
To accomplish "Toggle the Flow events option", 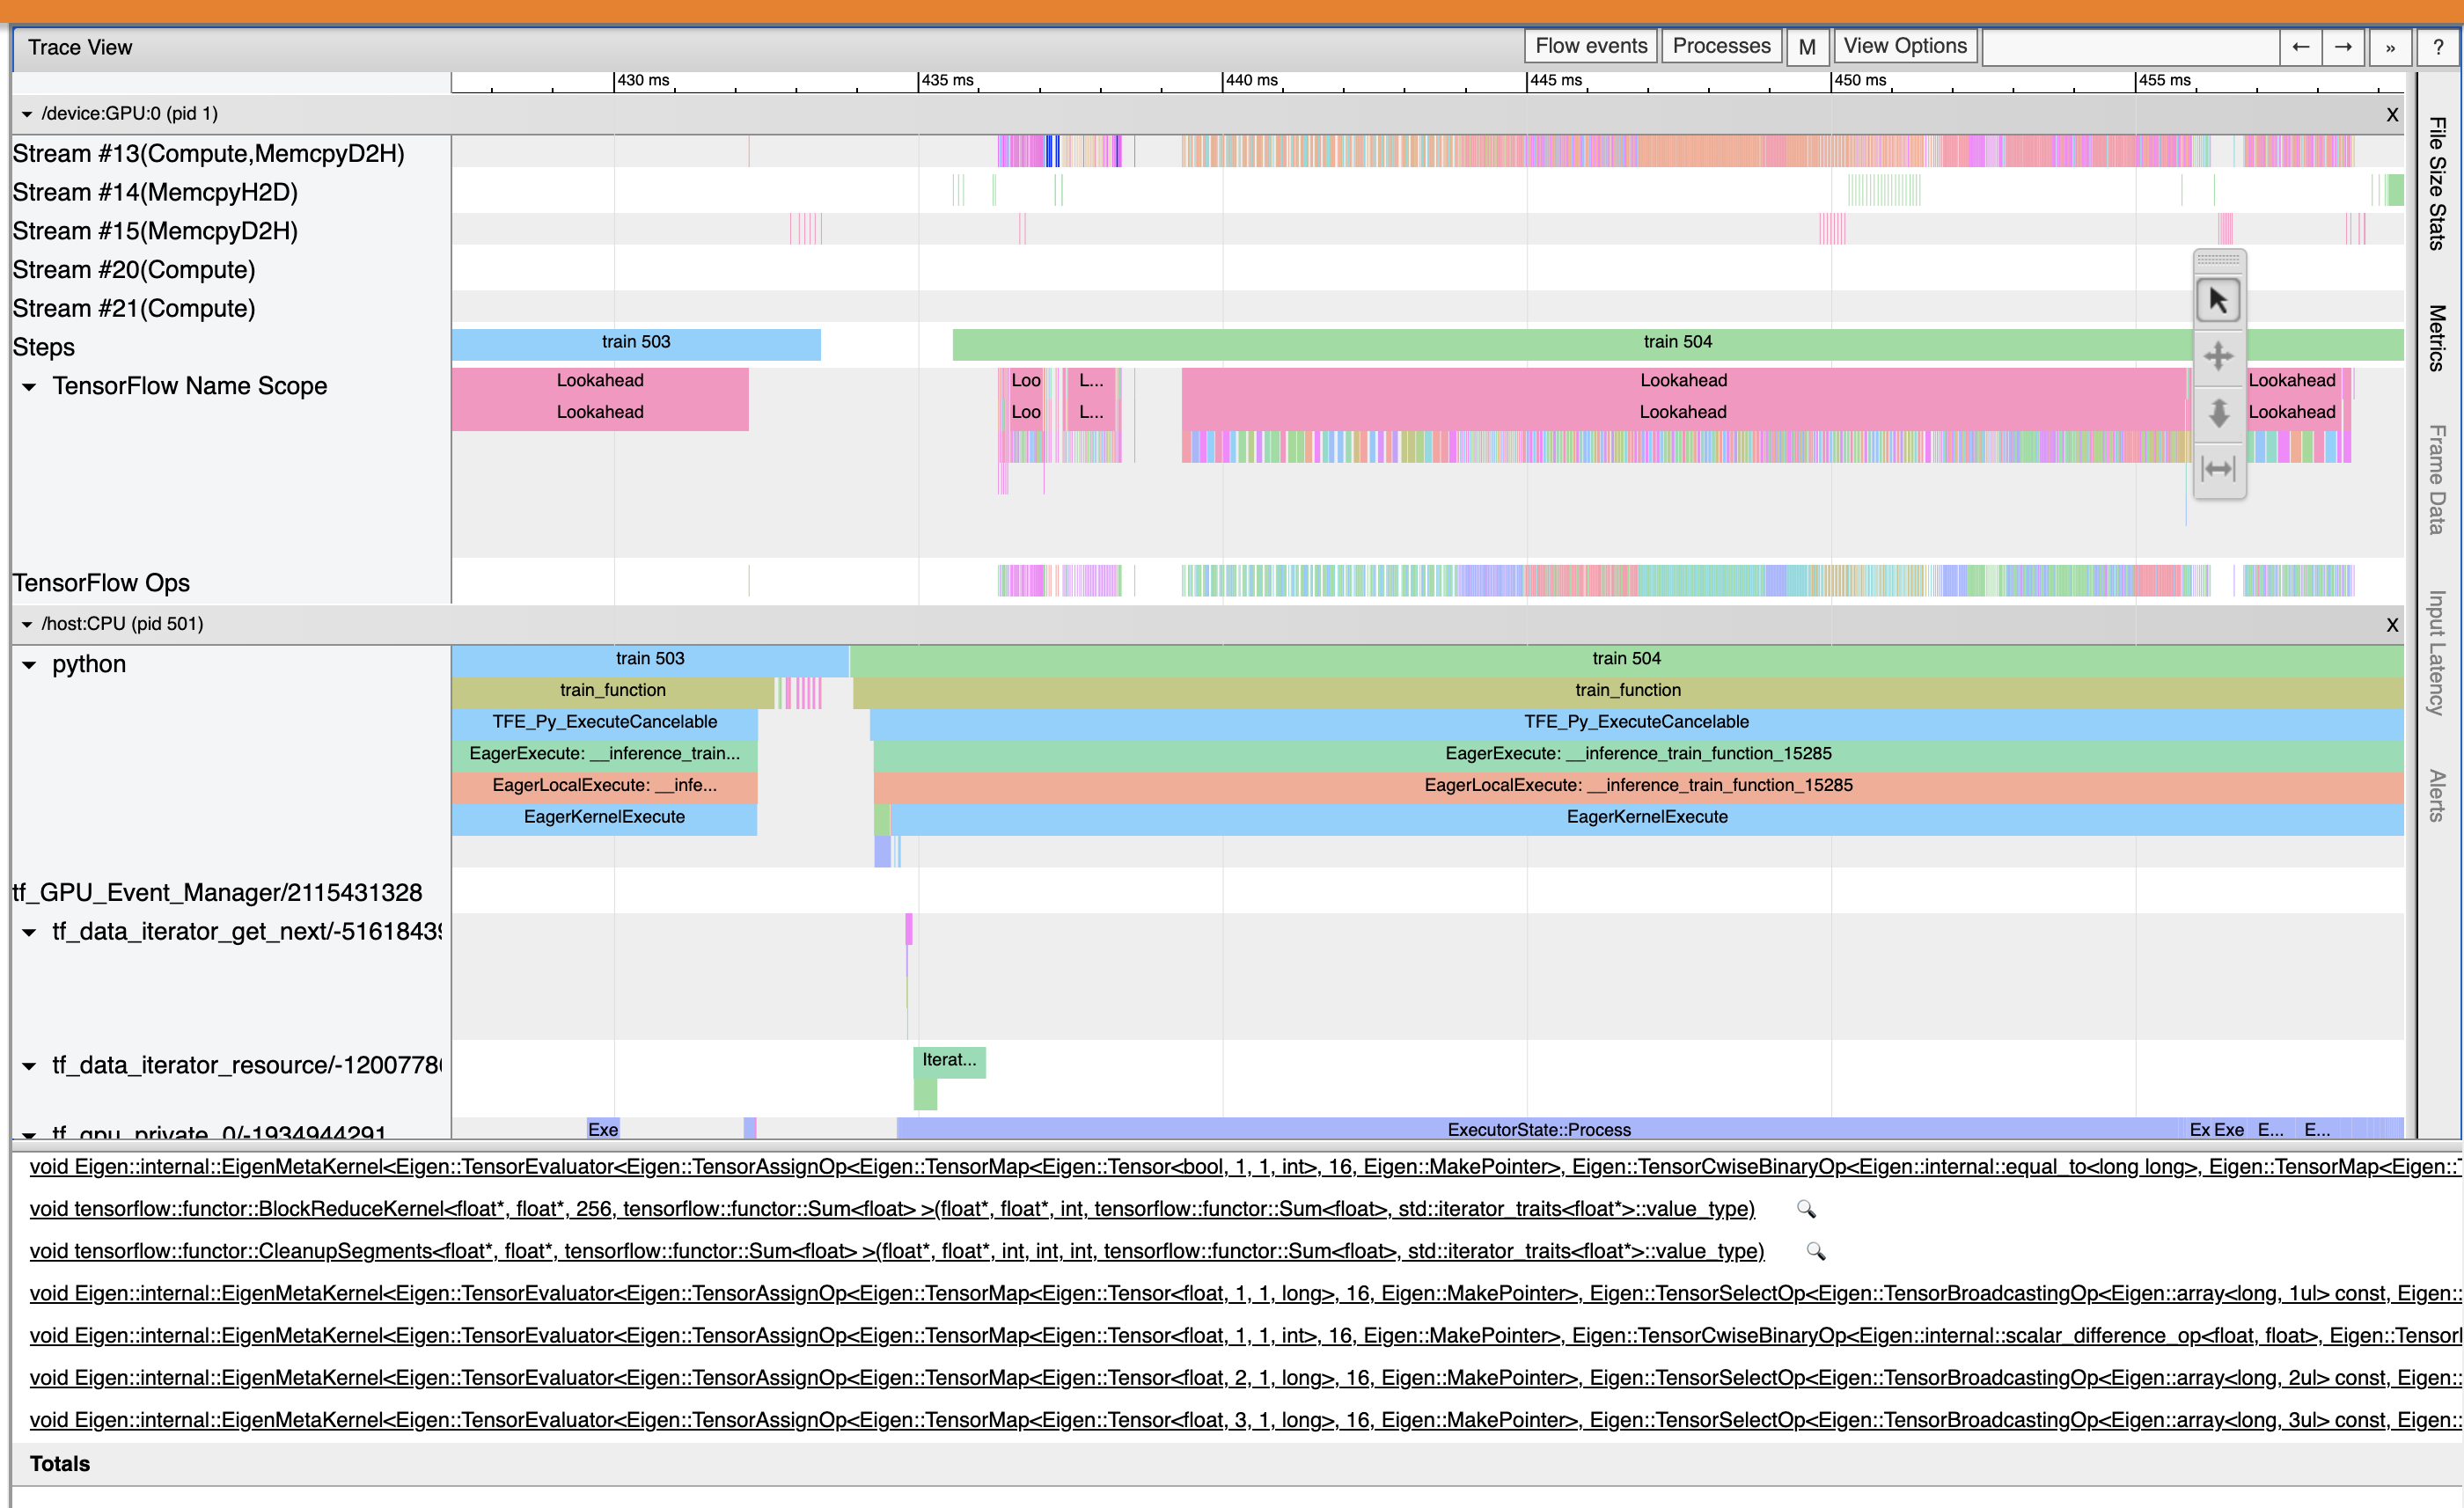I will [x=1590, y=46].
